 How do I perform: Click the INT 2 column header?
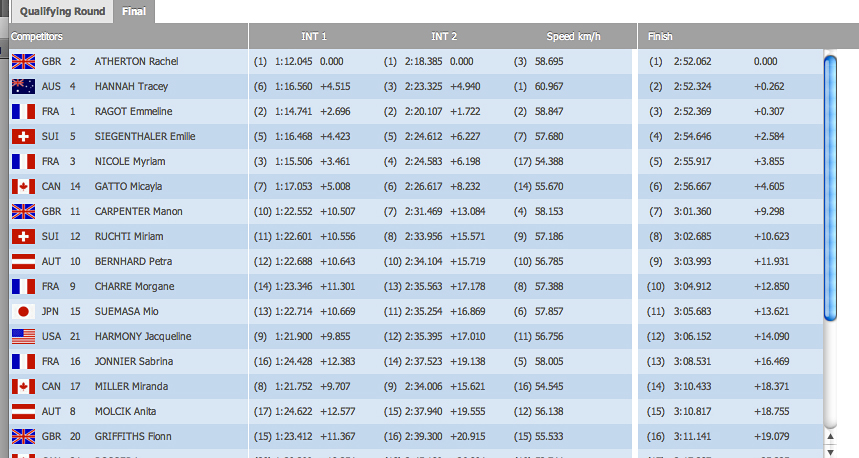(x=443, y=37)
